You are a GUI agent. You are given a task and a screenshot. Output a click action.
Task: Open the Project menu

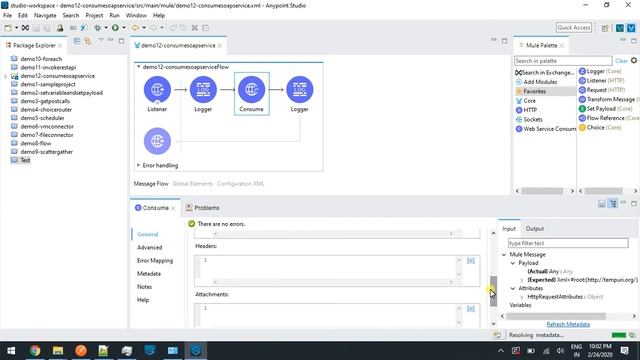pos(94,16)
